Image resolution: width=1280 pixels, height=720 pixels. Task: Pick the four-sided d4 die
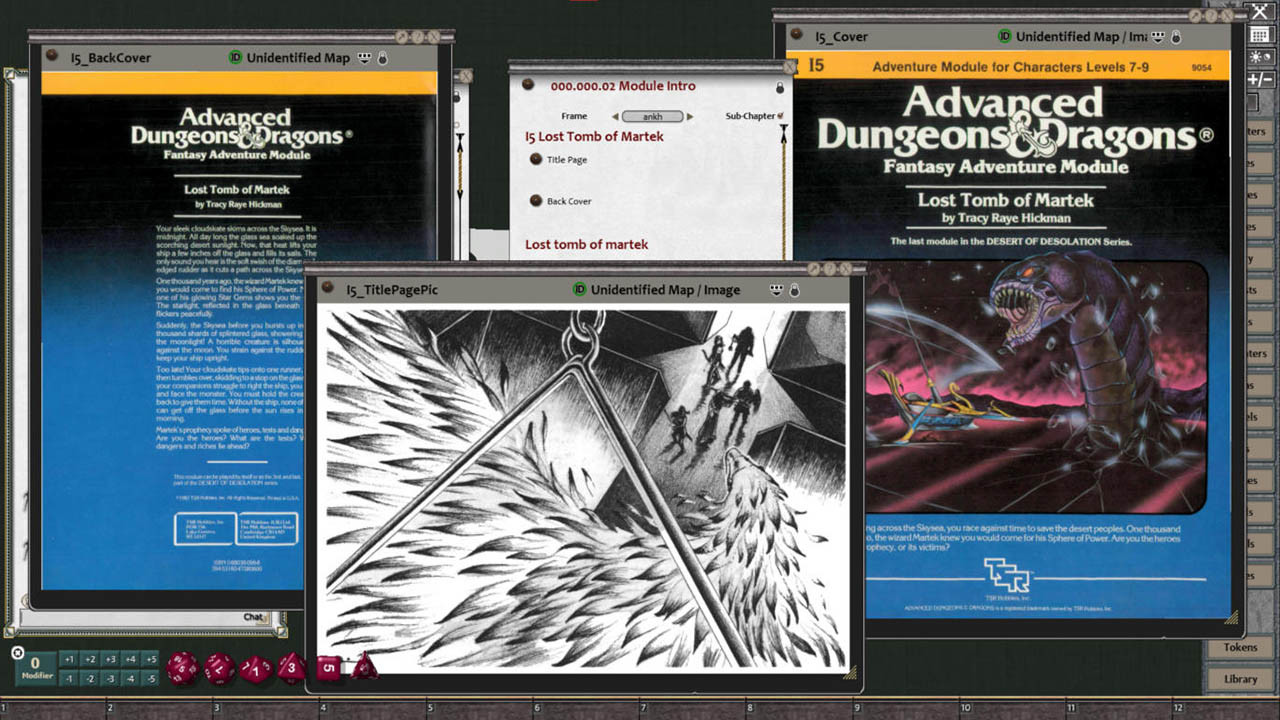[365, 666]
